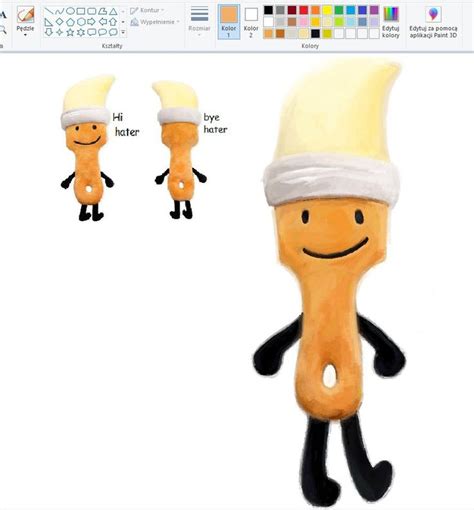Pick the custom mustard yellow swatch

coord(327,34)
